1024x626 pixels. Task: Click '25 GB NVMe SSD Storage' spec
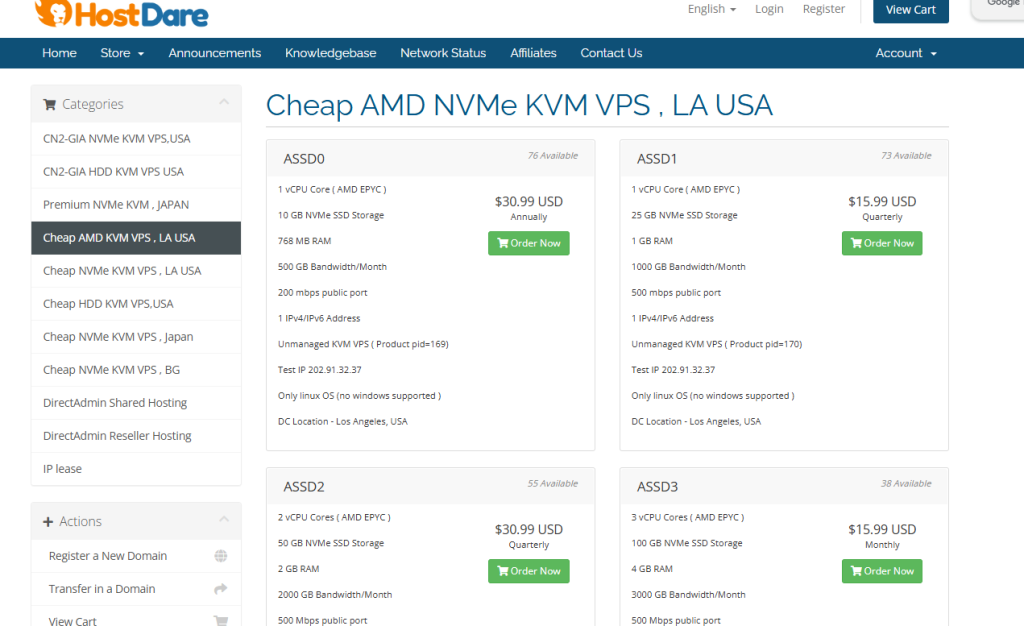pyautogui.click(x=684, y=215)
